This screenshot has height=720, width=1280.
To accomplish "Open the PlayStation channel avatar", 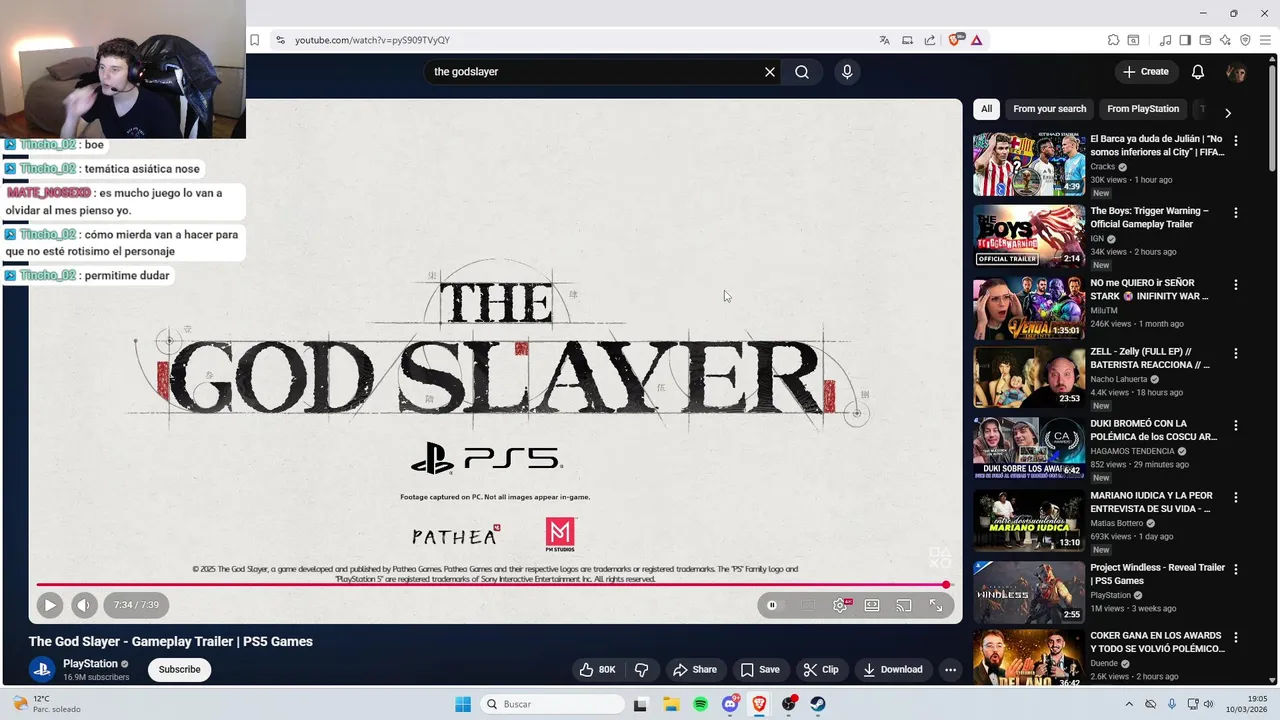I will coord(41,669).
